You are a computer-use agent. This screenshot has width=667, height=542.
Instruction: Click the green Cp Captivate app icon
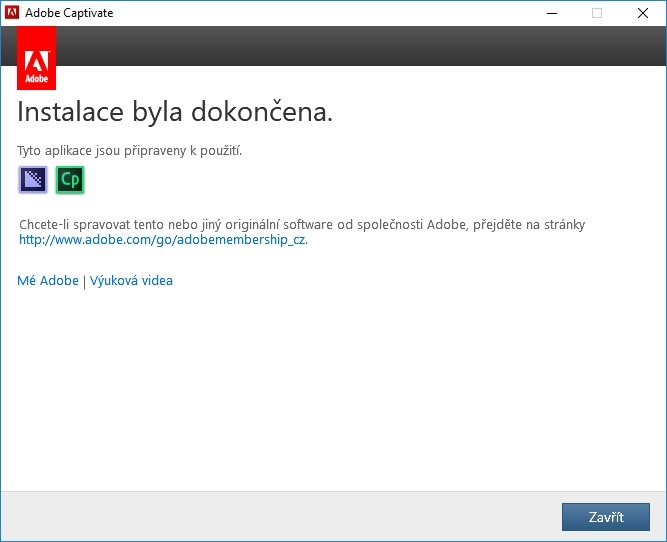[70, 180]
